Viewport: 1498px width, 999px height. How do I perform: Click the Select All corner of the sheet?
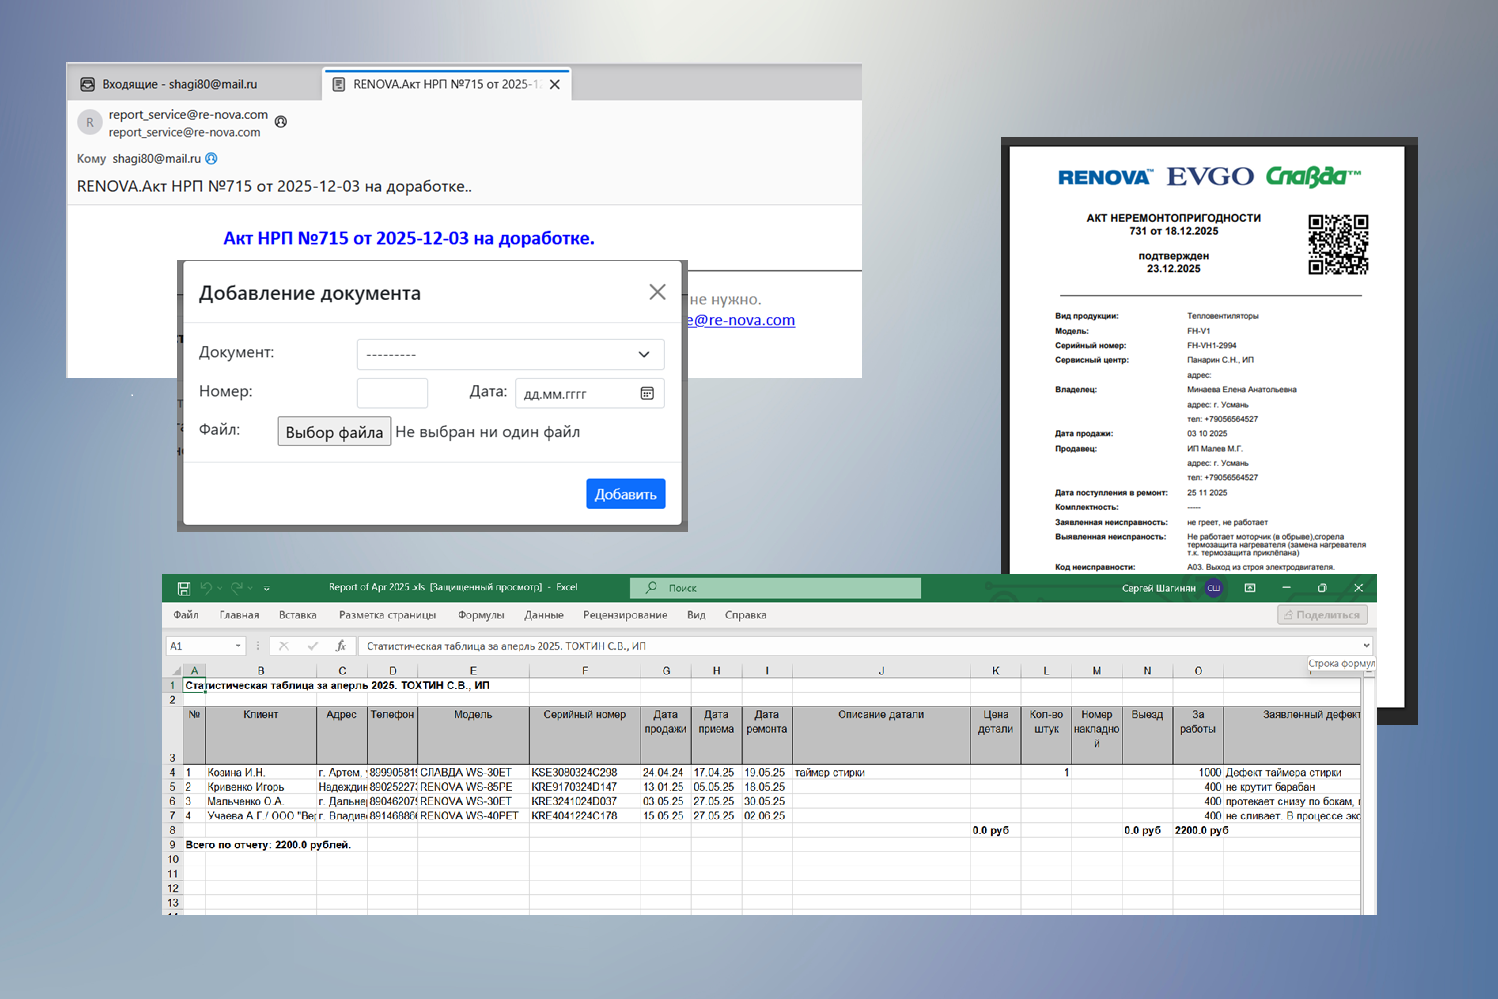pyautogui.click(x=174, y=671)
